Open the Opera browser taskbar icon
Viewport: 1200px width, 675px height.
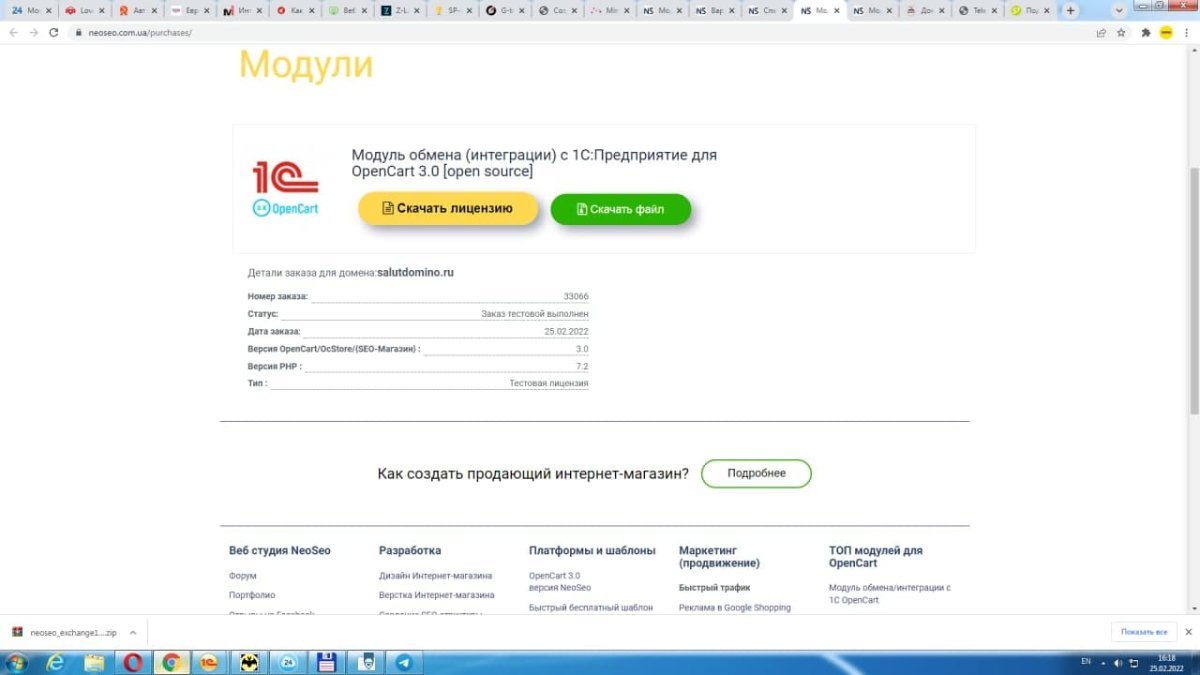(x=133, y=662)
